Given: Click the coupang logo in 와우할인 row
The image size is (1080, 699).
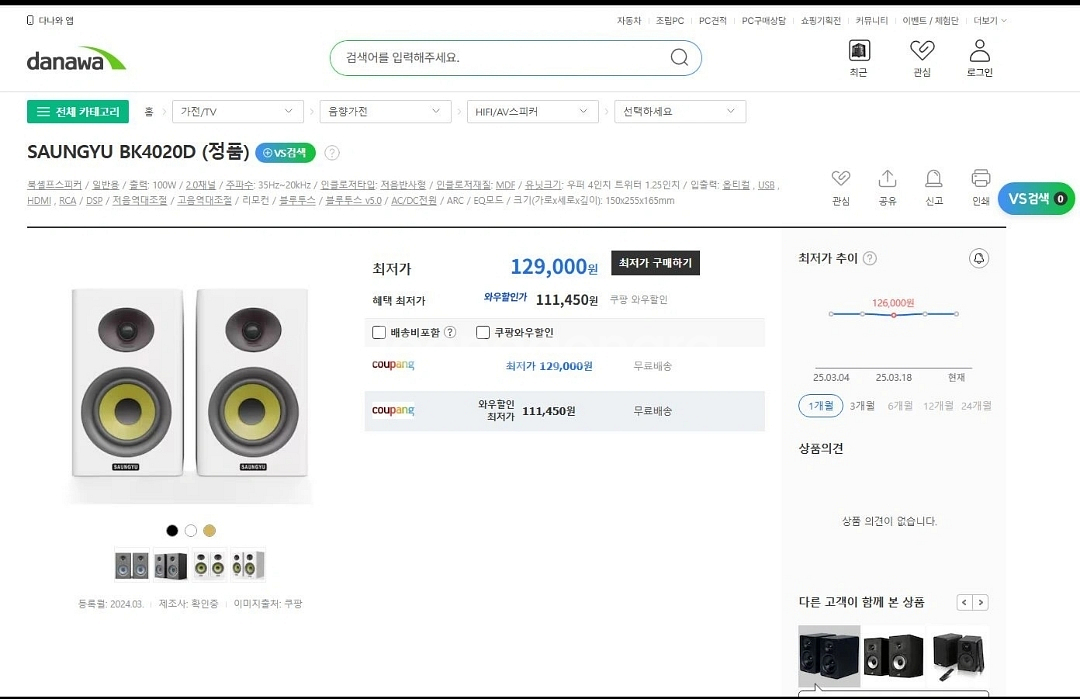Looking at the screenshot, I should 393,410.
